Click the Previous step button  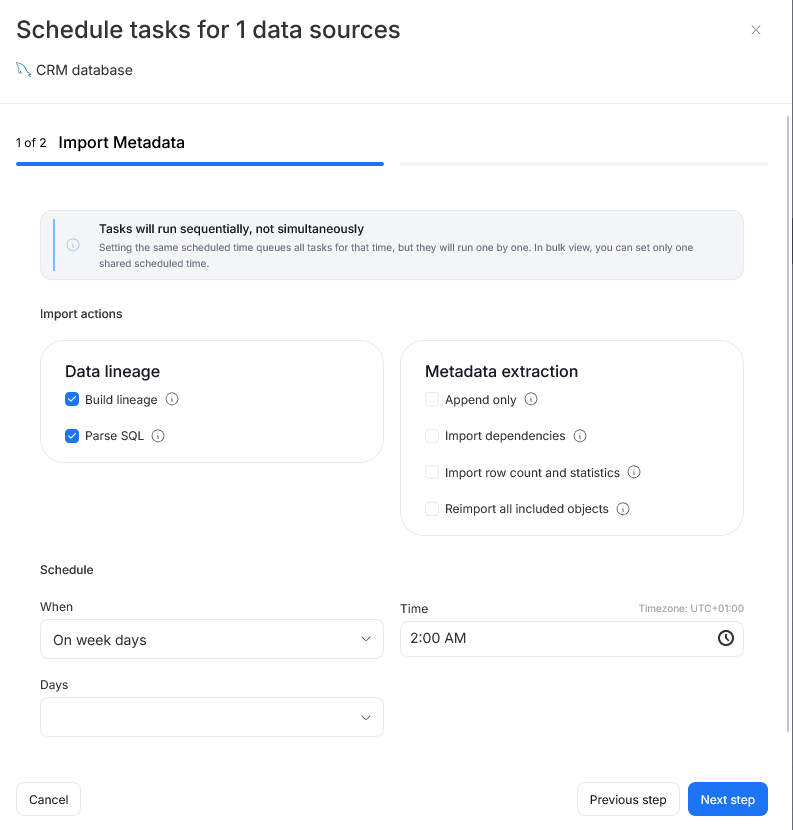pos(628,799)
